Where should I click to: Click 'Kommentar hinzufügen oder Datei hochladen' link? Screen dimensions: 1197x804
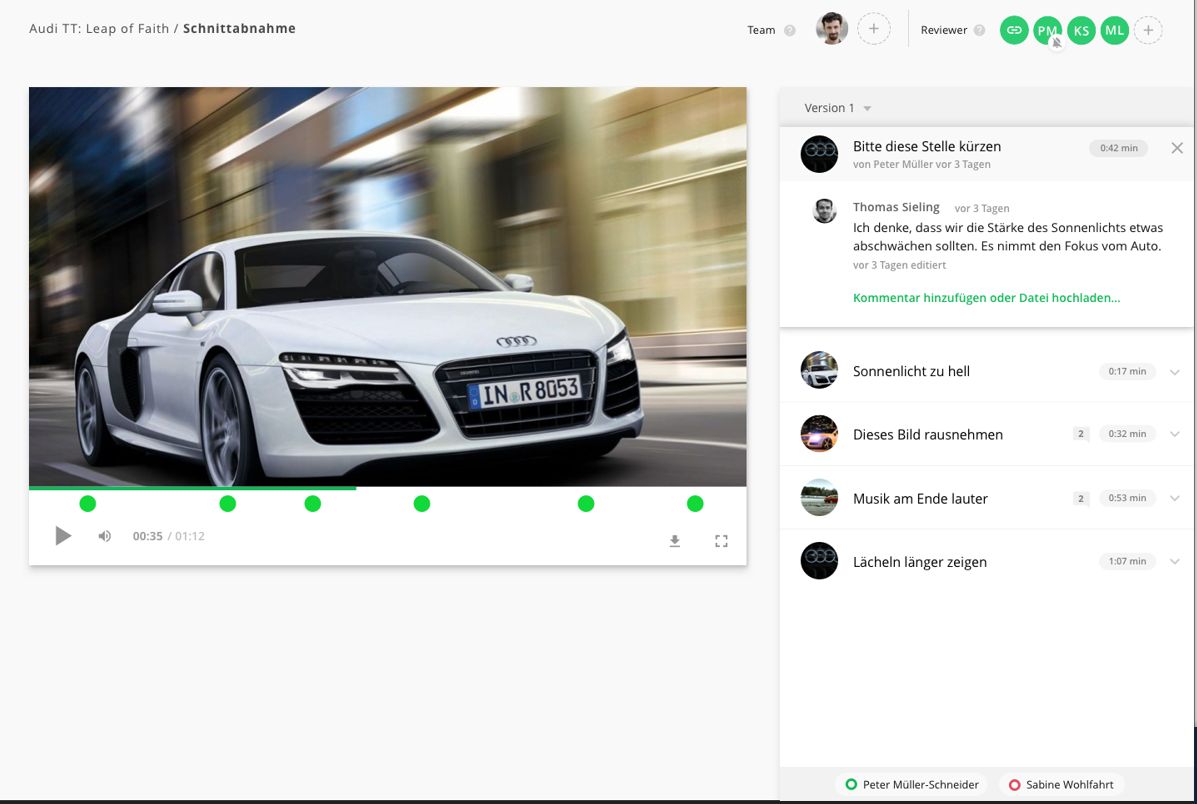pyautogui.click(x=986, y=298)
